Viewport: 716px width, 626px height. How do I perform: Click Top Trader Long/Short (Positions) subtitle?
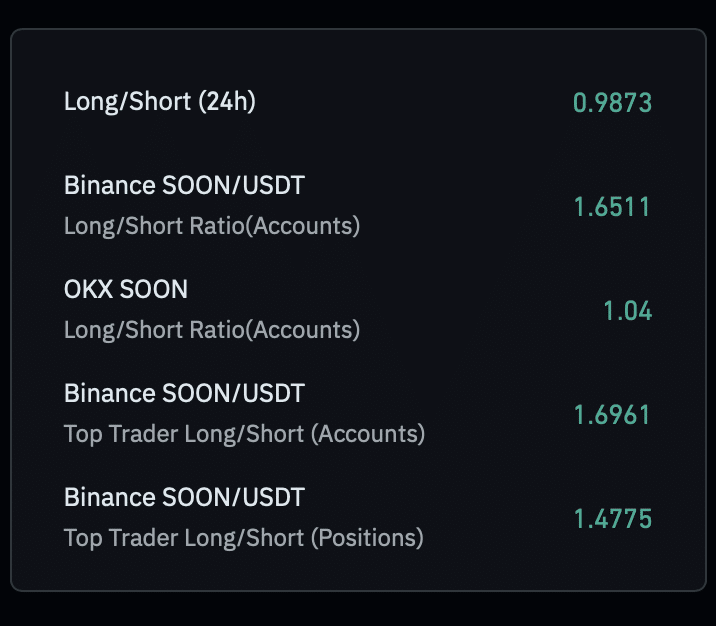point(244,537)
